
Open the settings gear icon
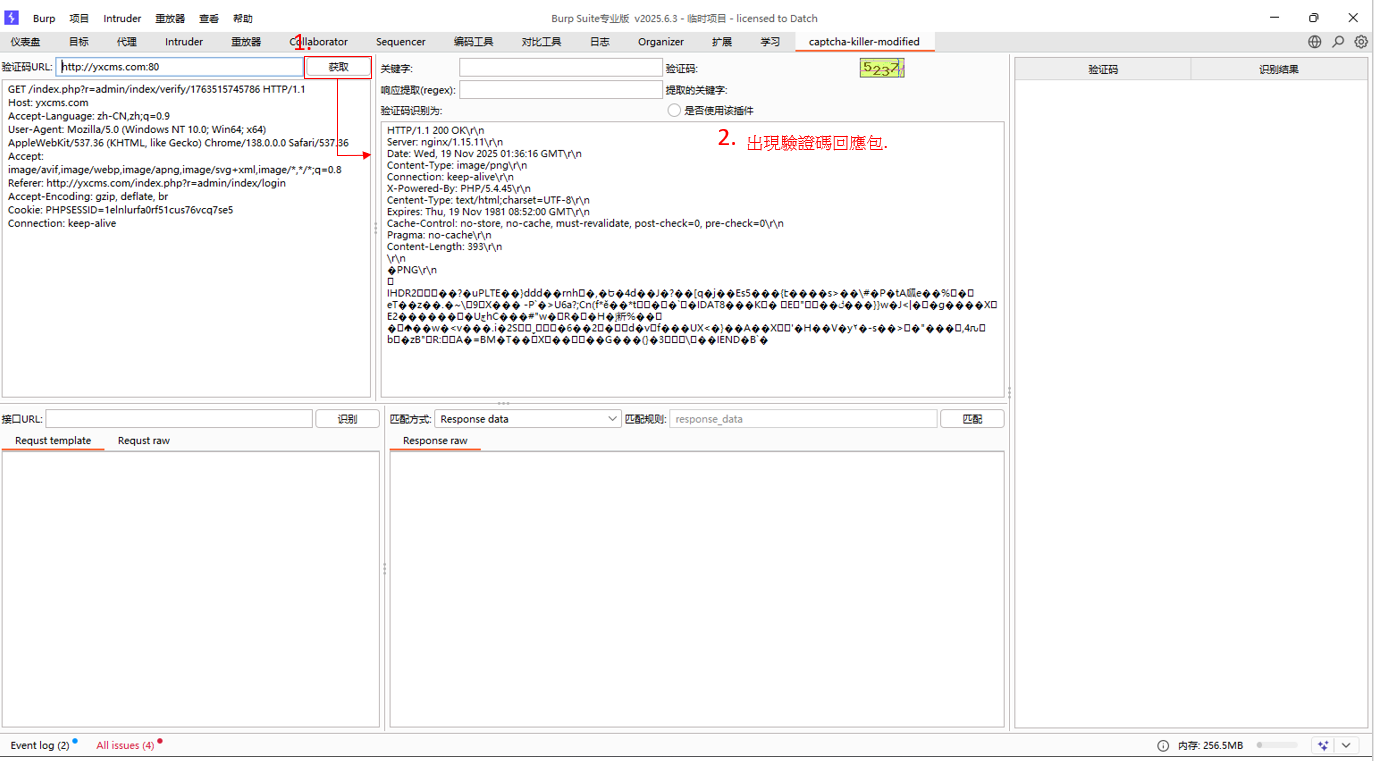pos(1361,42)
